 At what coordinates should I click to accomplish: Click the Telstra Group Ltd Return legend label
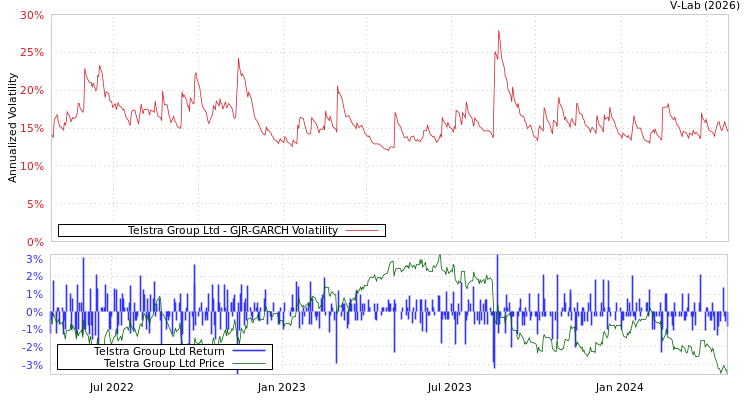pos(159,351)
